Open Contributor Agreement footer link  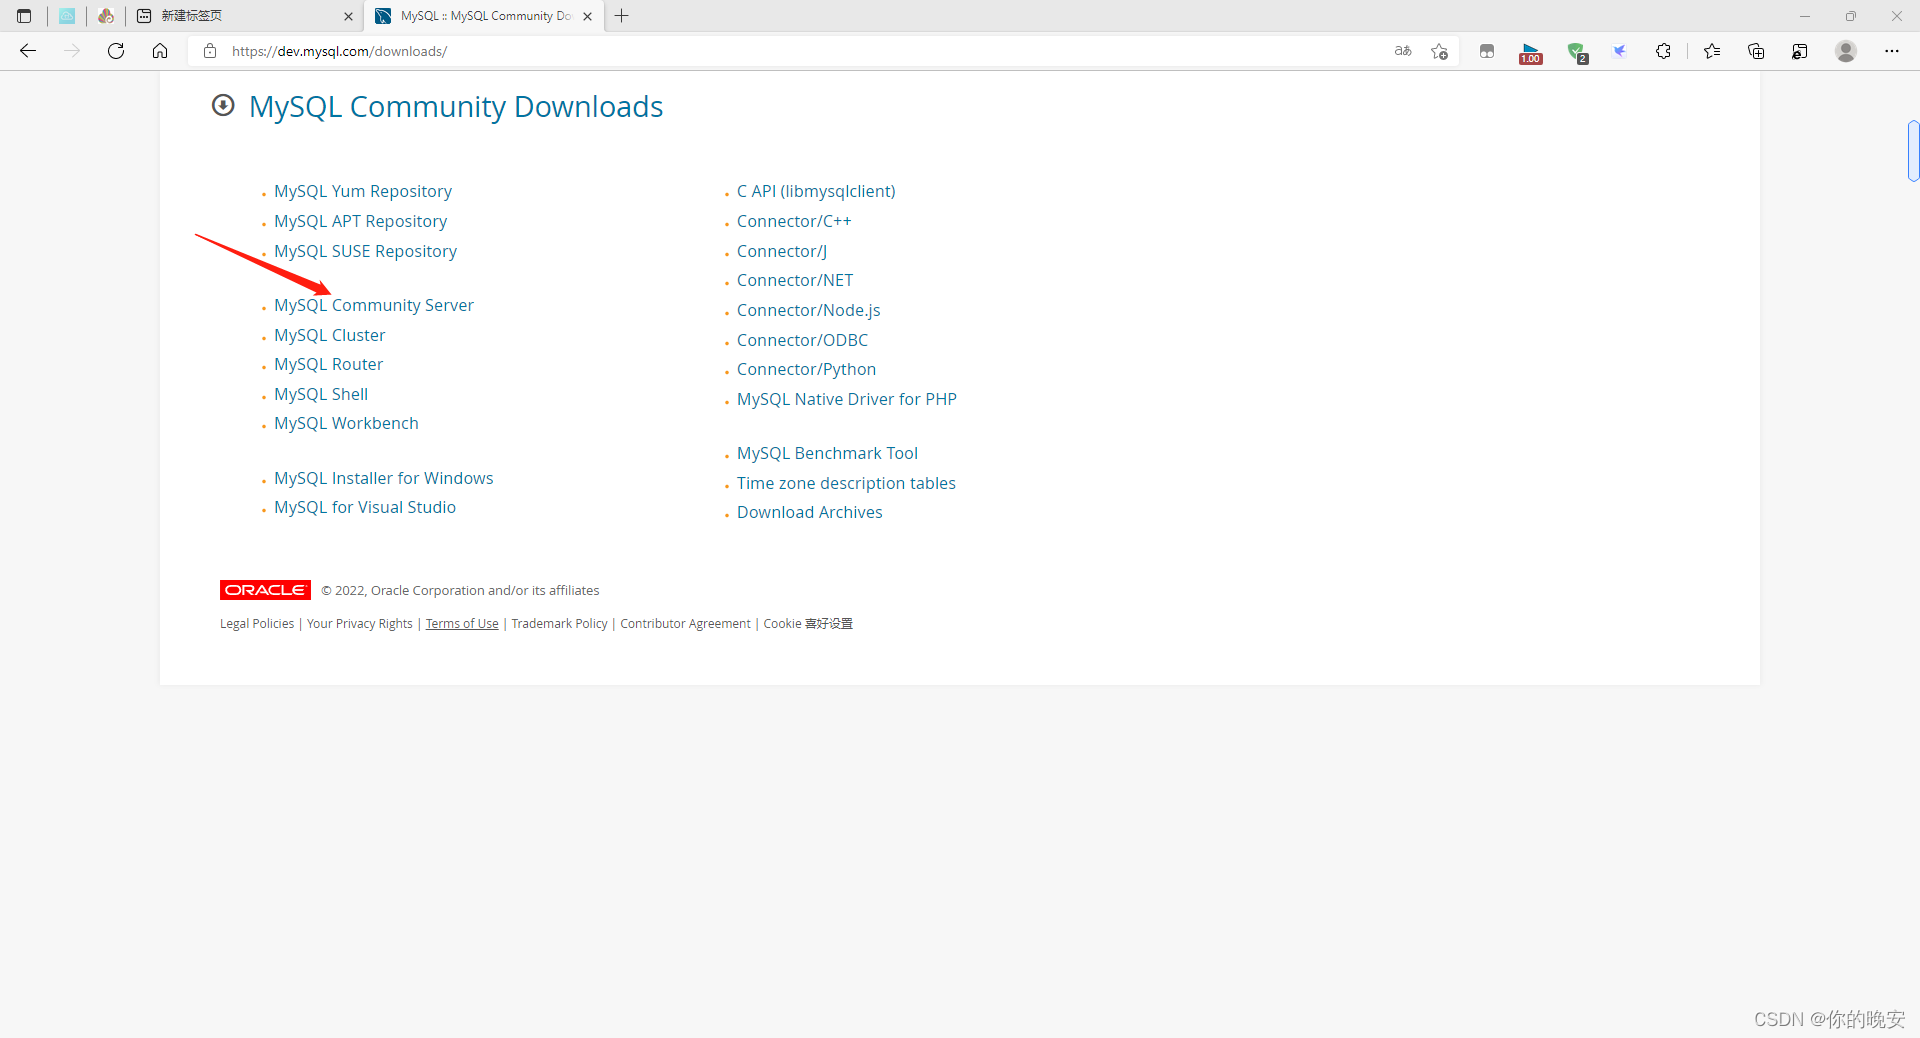coord(685,623)
